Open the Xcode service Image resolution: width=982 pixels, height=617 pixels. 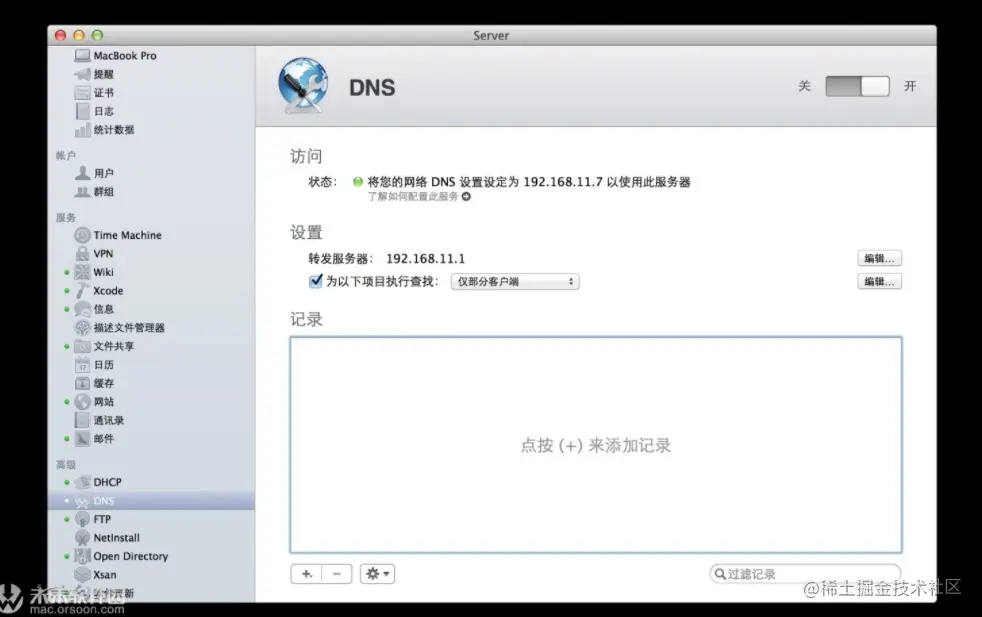(99, 291)
